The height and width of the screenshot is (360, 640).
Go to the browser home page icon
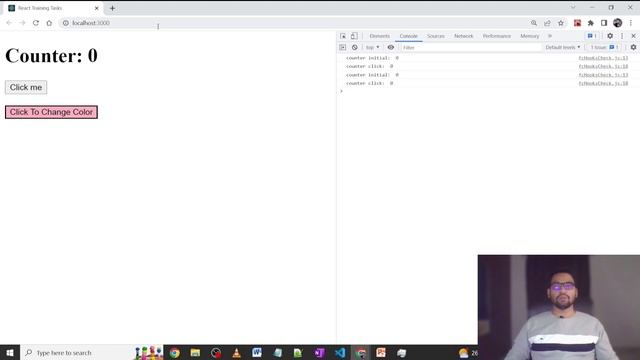point(49,23)
